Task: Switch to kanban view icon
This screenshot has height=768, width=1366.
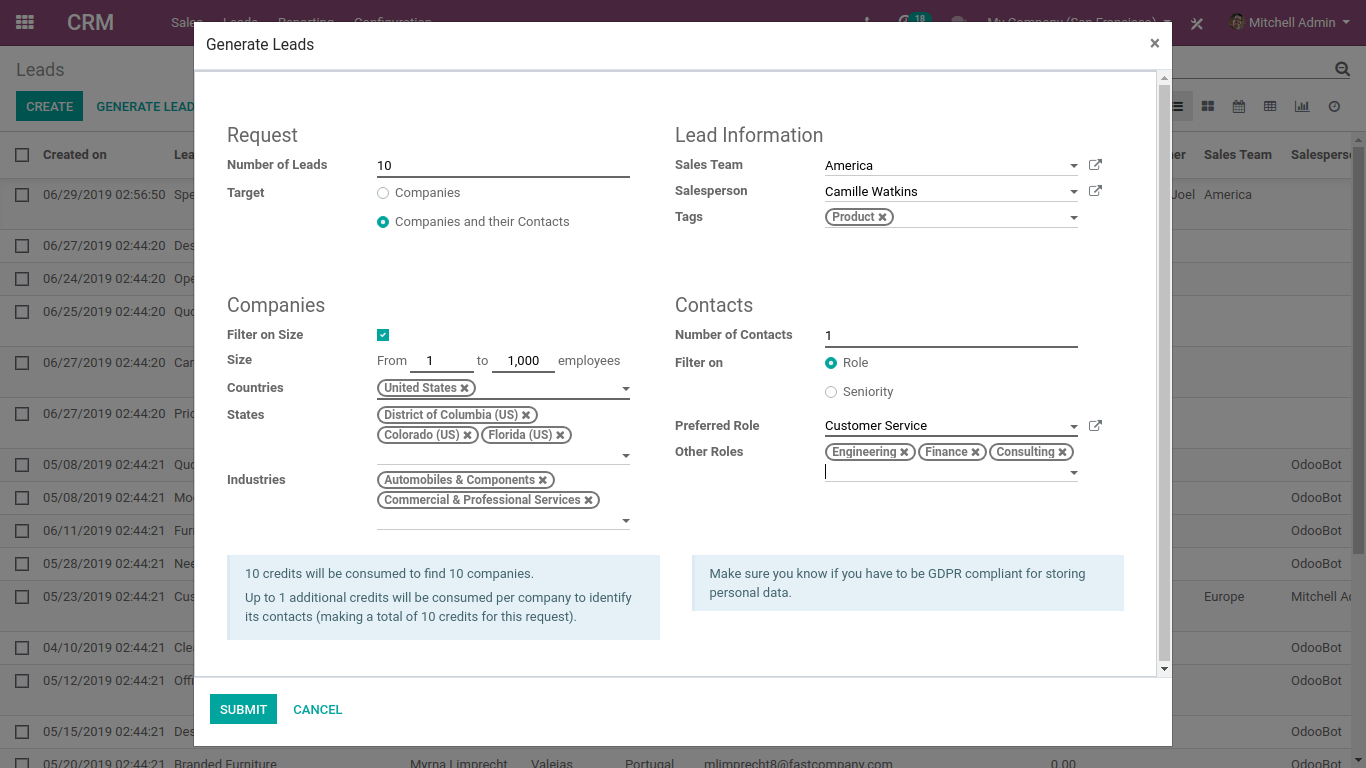Action: (1208, 106)
